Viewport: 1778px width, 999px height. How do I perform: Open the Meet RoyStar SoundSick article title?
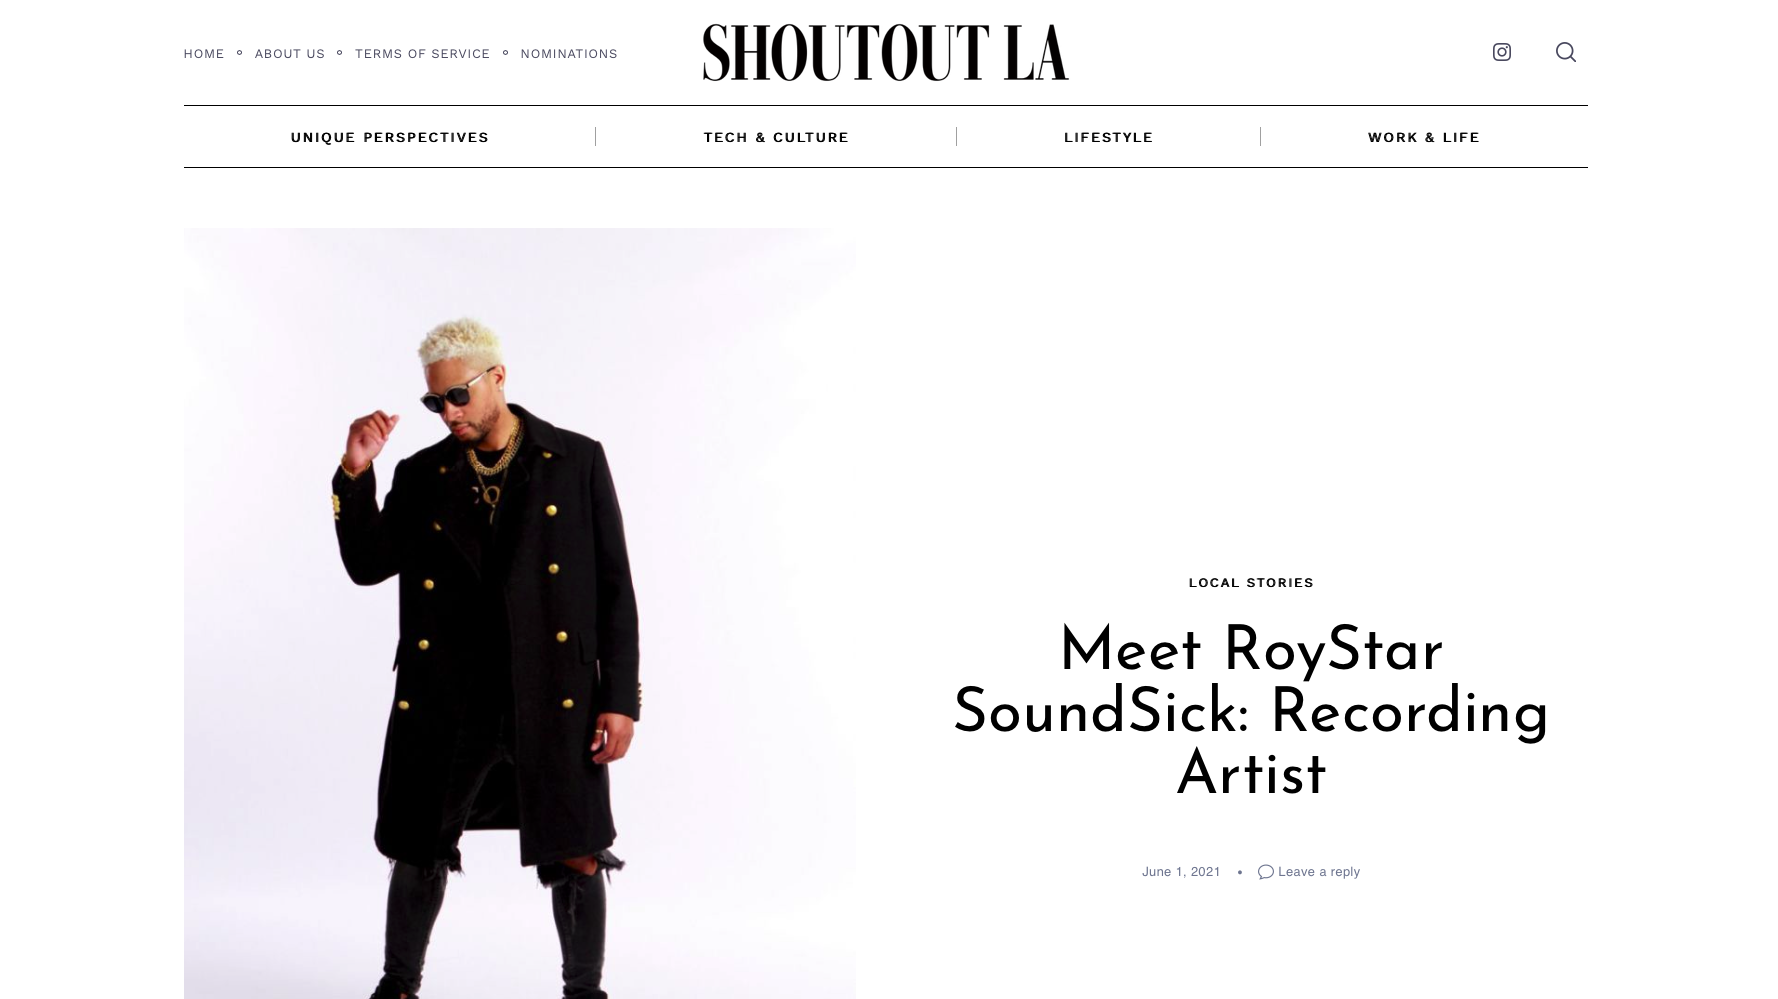click(x=1251, y=713)
